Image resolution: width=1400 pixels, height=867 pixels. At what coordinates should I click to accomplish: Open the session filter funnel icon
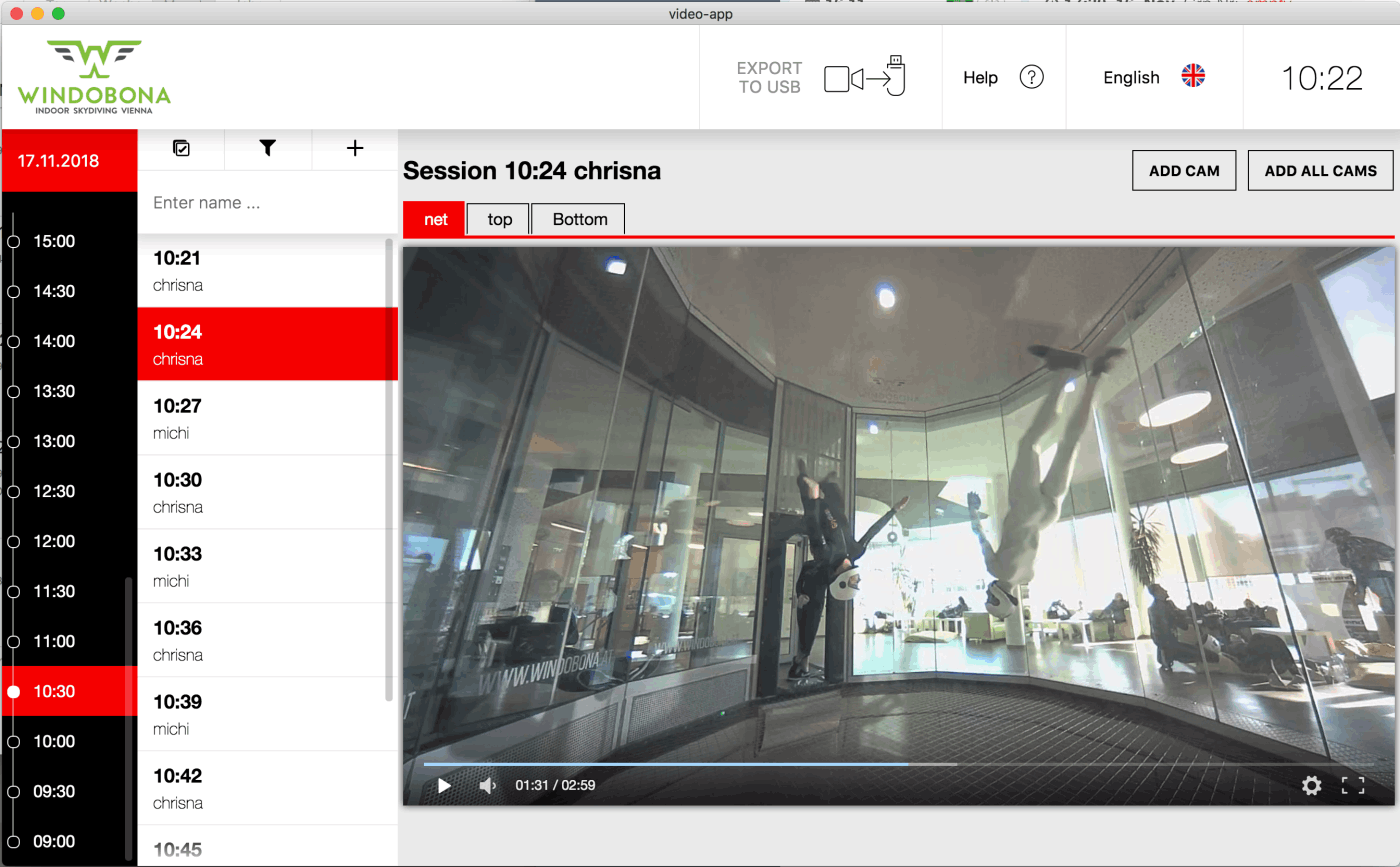pyautogui.click(x=268, y=148)
